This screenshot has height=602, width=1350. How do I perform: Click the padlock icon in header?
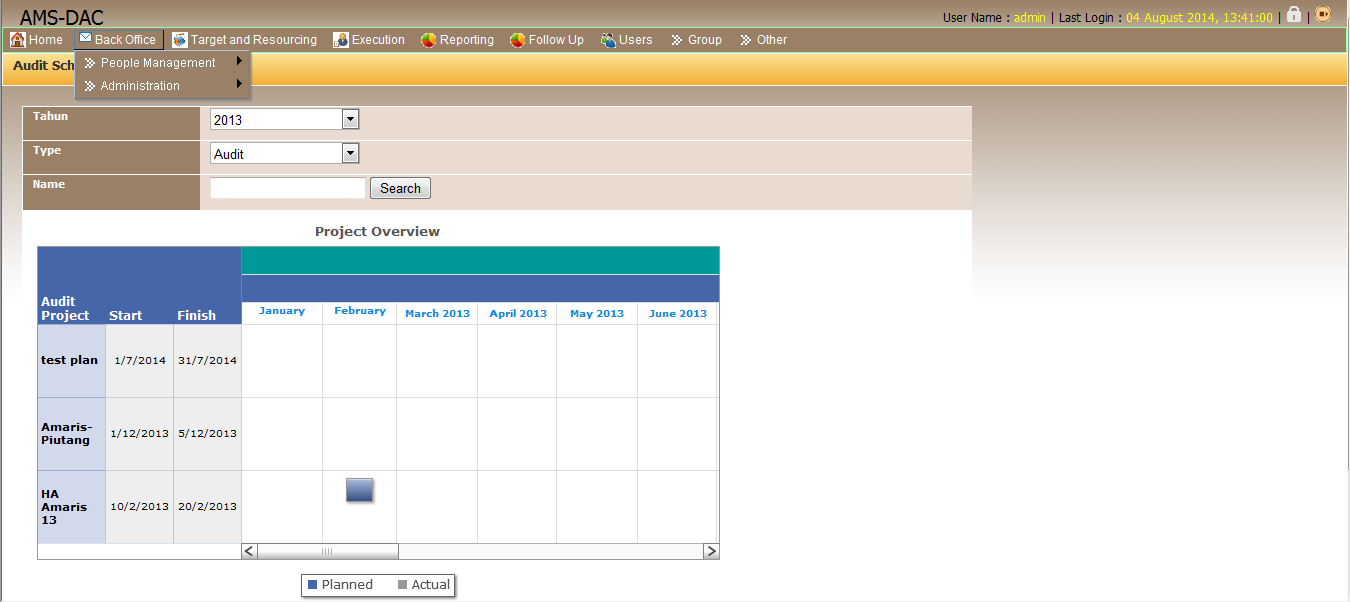point(1294,15)
